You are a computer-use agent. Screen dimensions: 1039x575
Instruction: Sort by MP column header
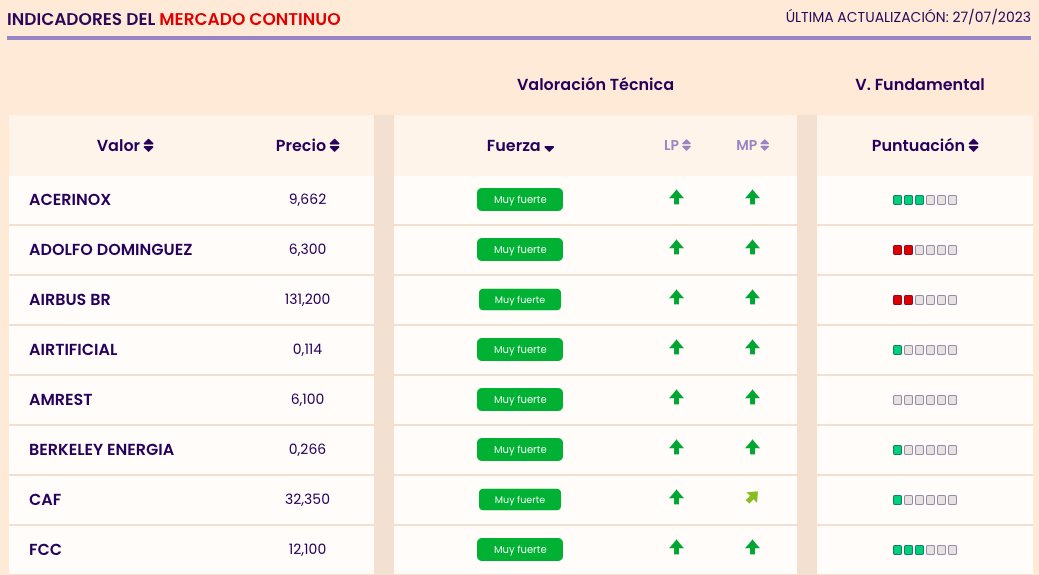click(x=752, y=146)
